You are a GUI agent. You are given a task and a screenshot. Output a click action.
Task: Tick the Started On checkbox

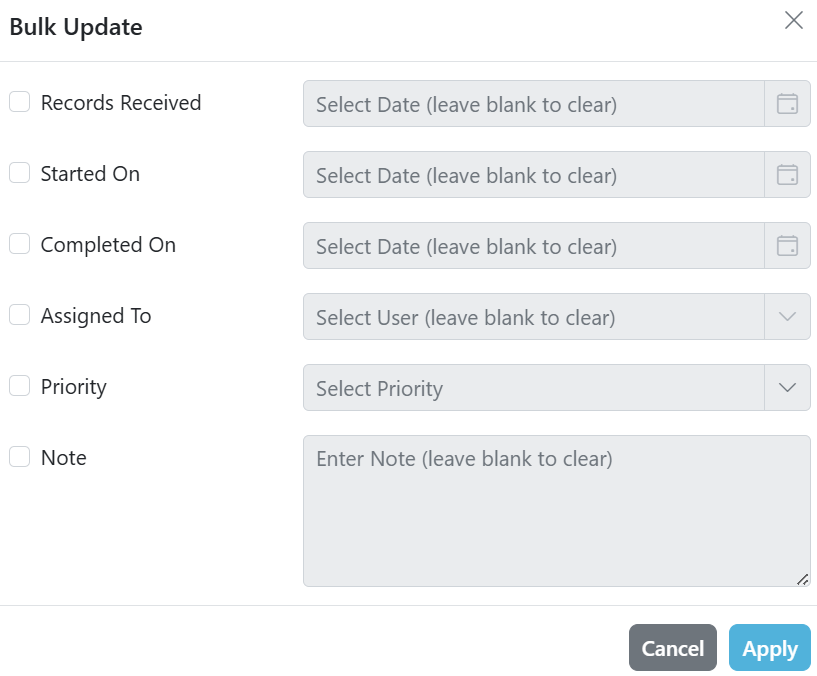click(x=19, y=173)
